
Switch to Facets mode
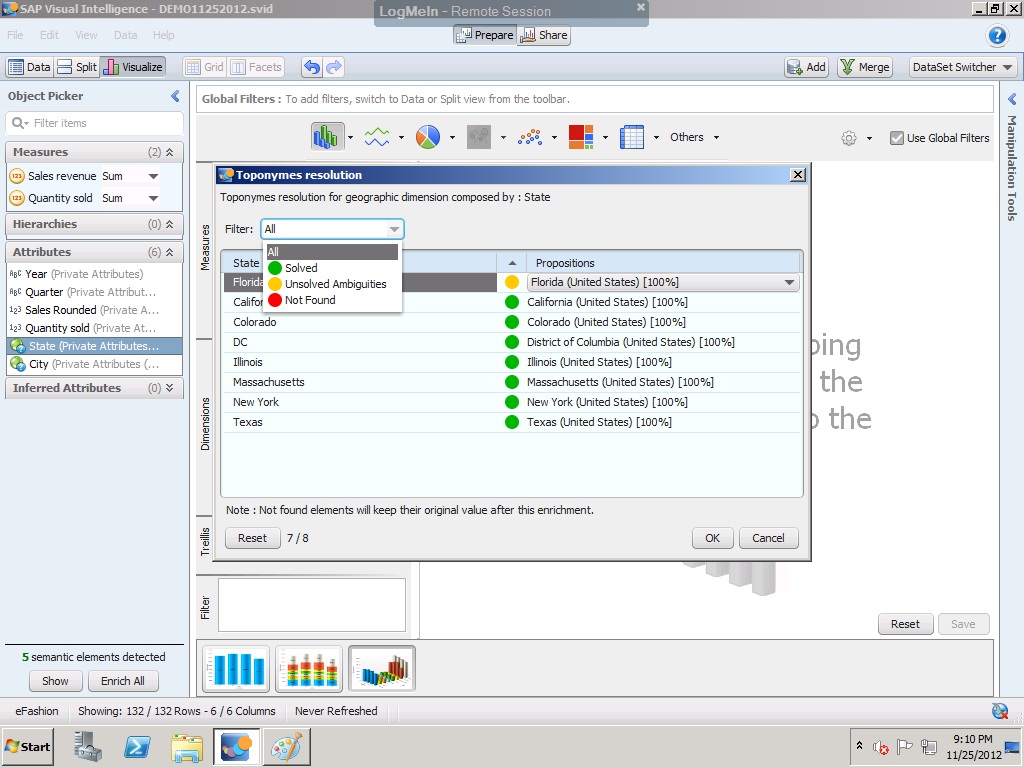(x=257, y=67)
